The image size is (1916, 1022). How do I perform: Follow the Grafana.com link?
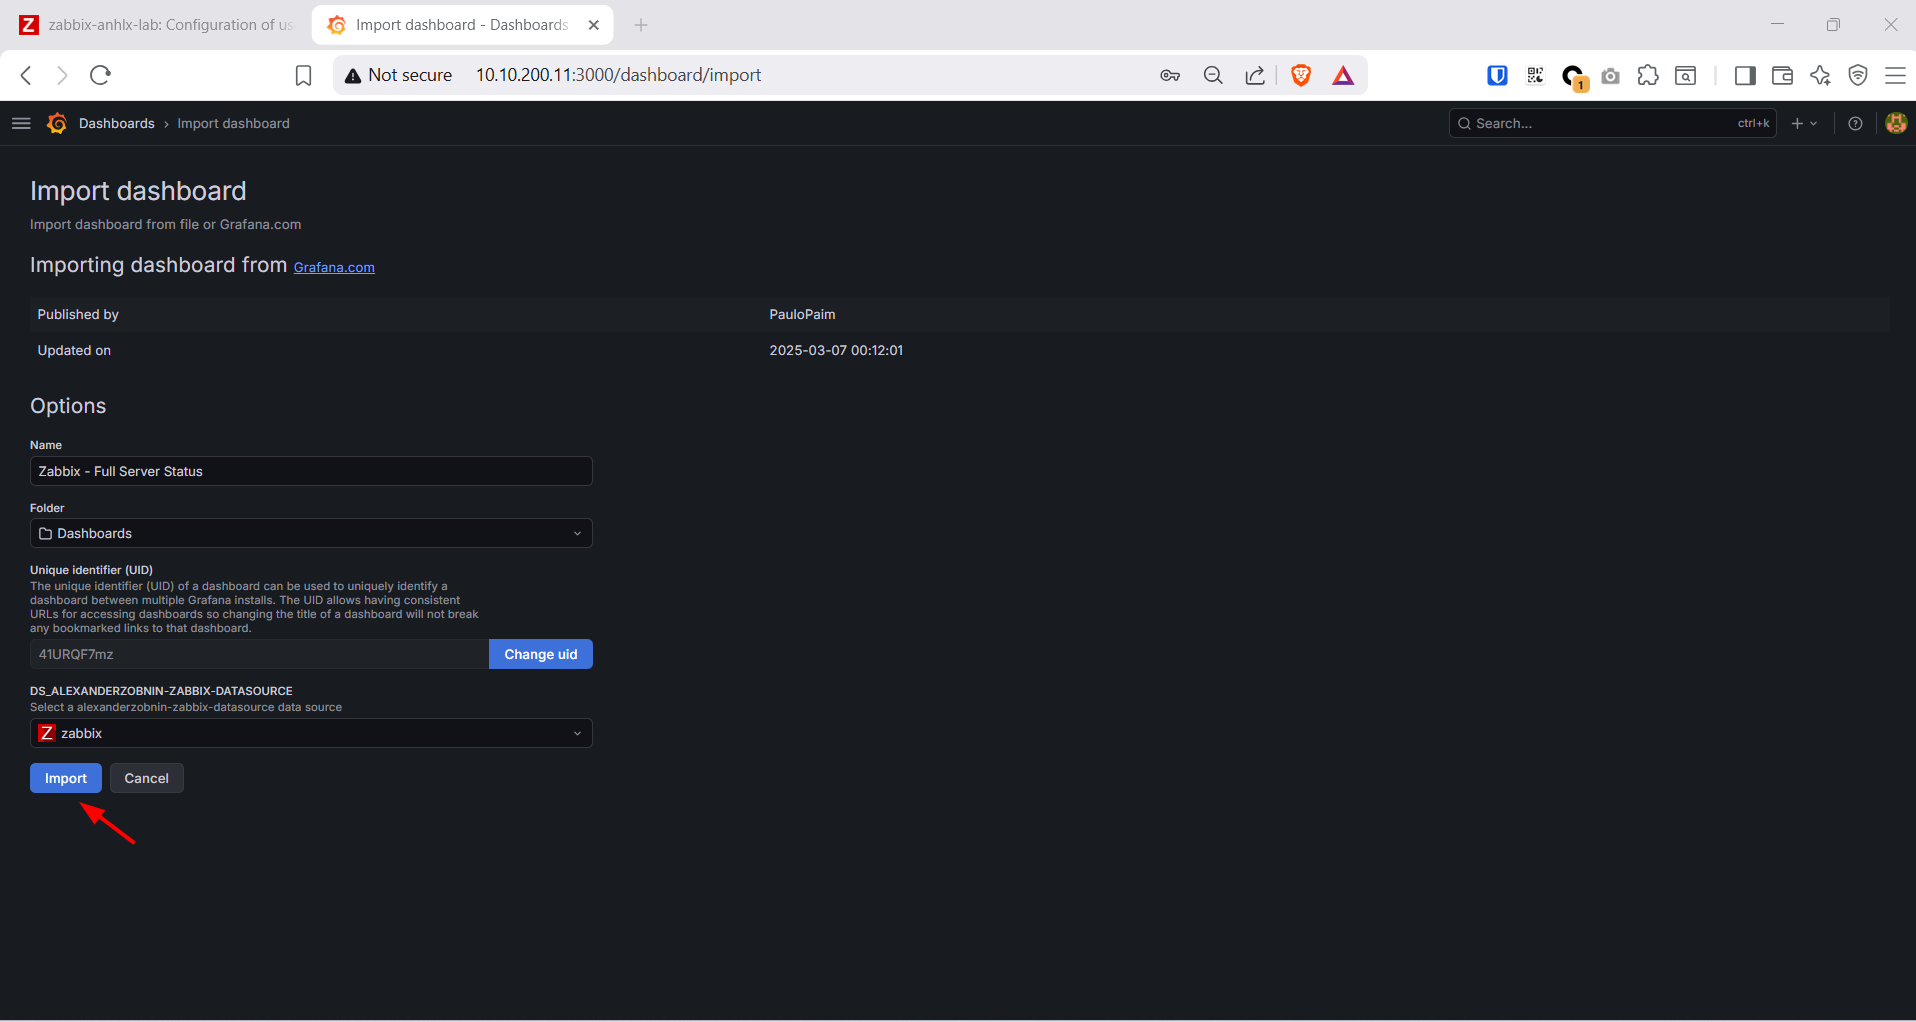pos(334,267)
